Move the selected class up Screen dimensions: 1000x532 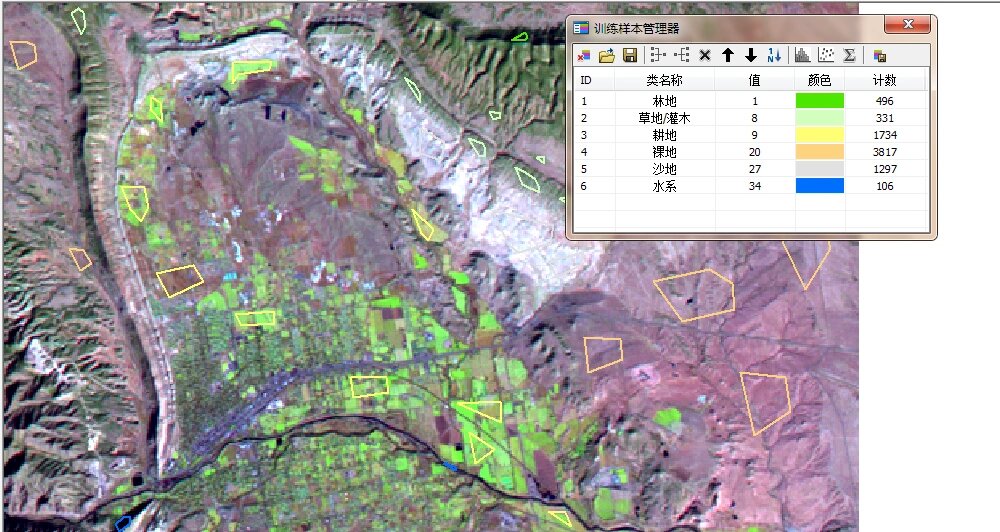tap(728, 55)
